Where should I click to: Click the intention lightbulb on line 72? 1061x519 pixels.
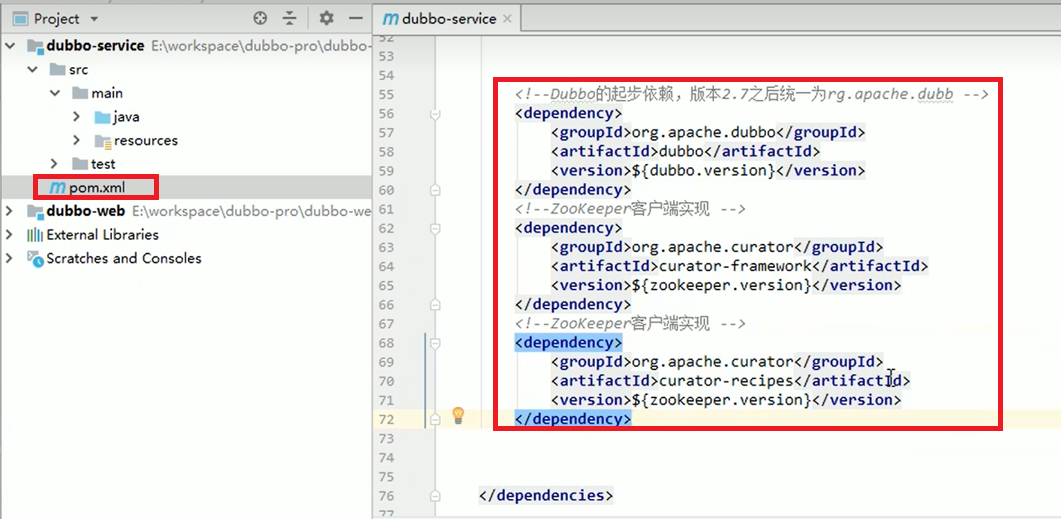click(458, 415)
